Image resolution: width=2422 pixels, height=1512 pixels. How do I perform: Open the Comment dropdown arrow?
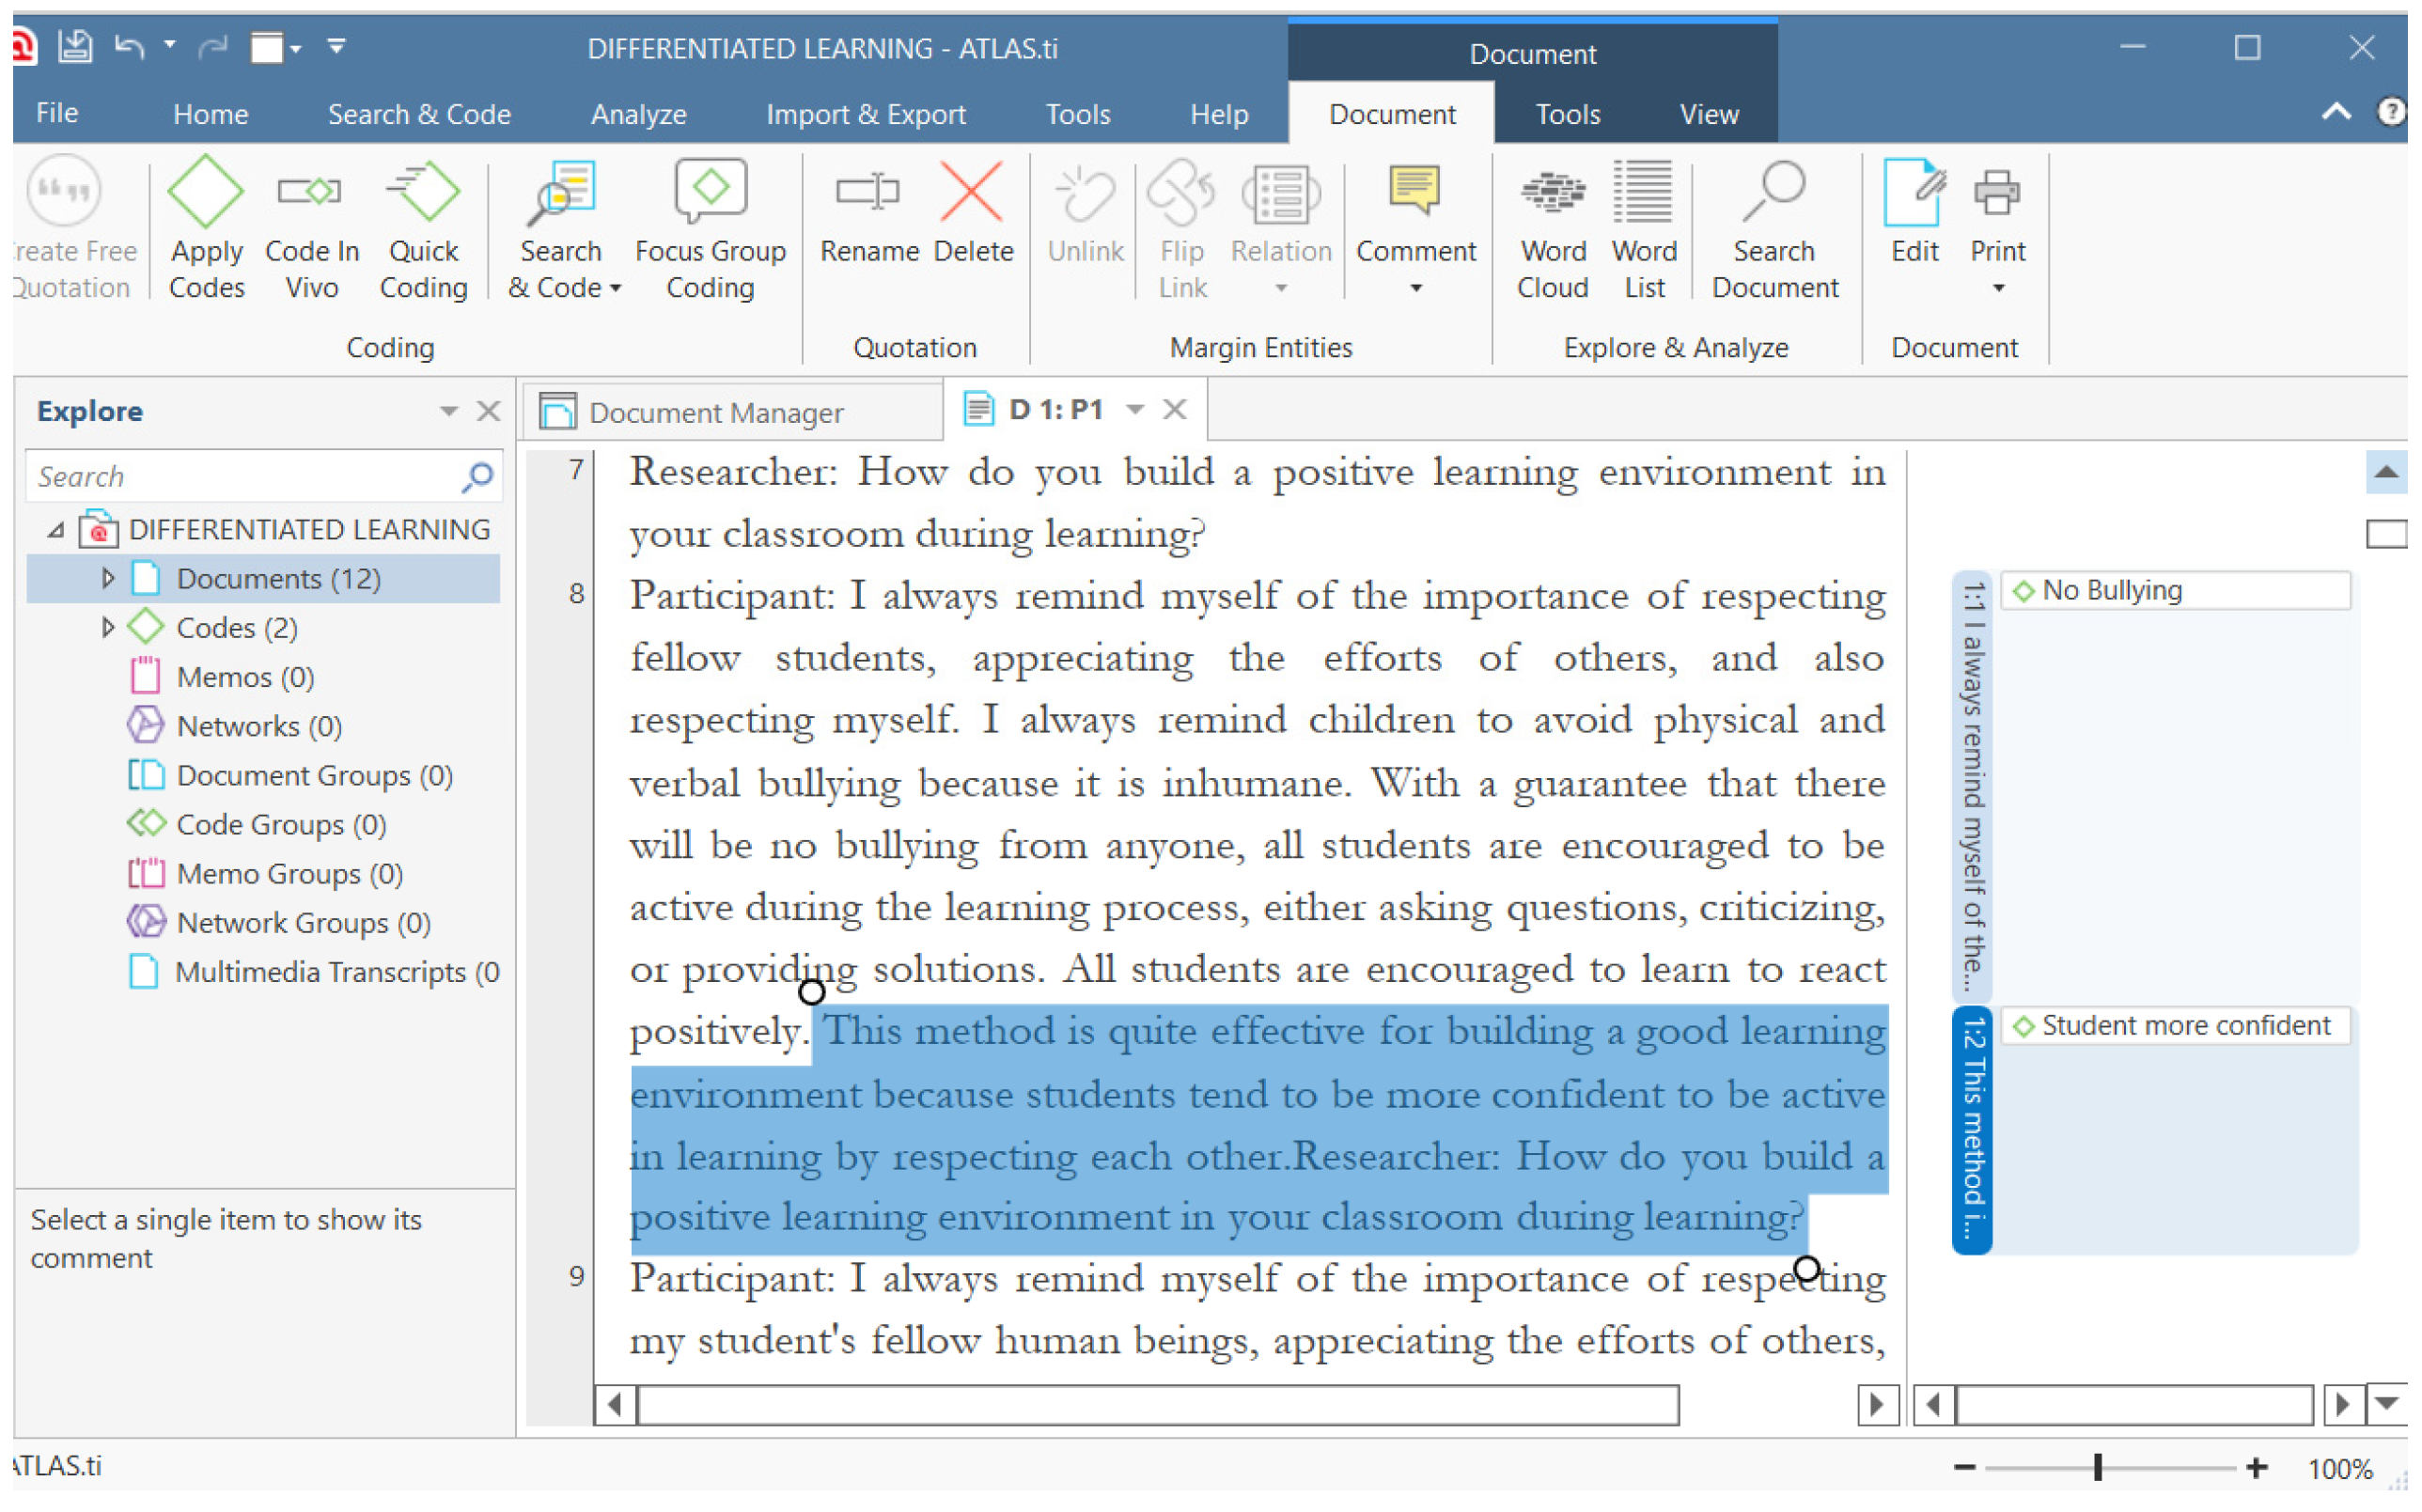point(1416,289)
